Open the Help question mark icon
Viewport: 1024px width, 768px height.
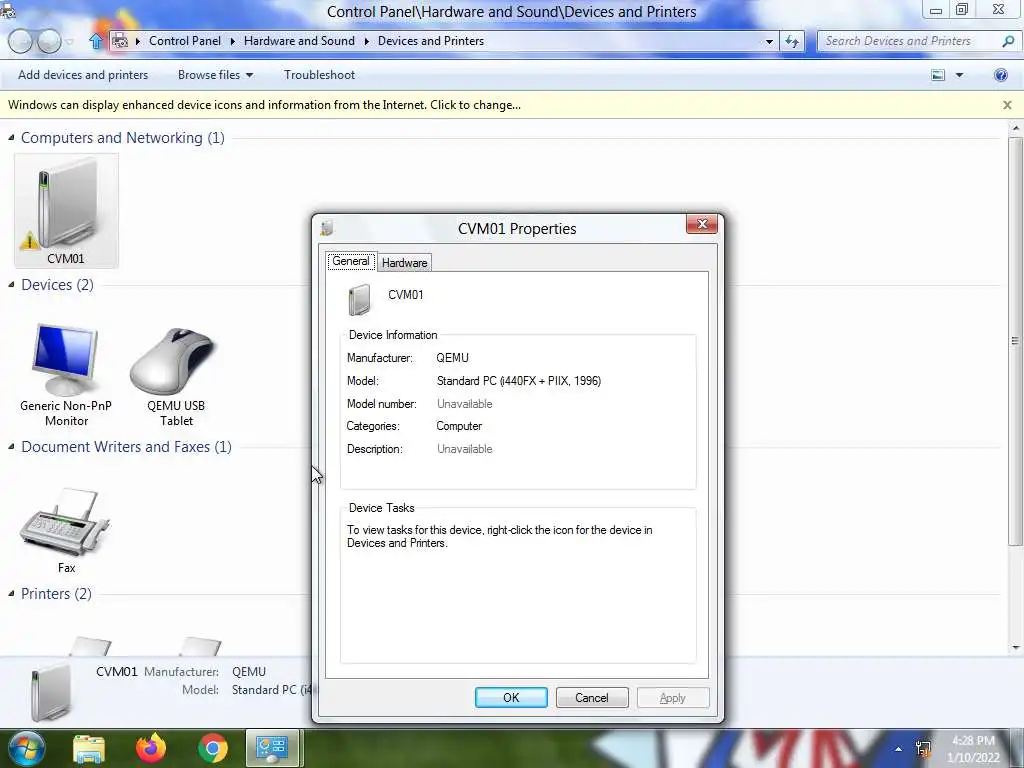[1000, 75]
